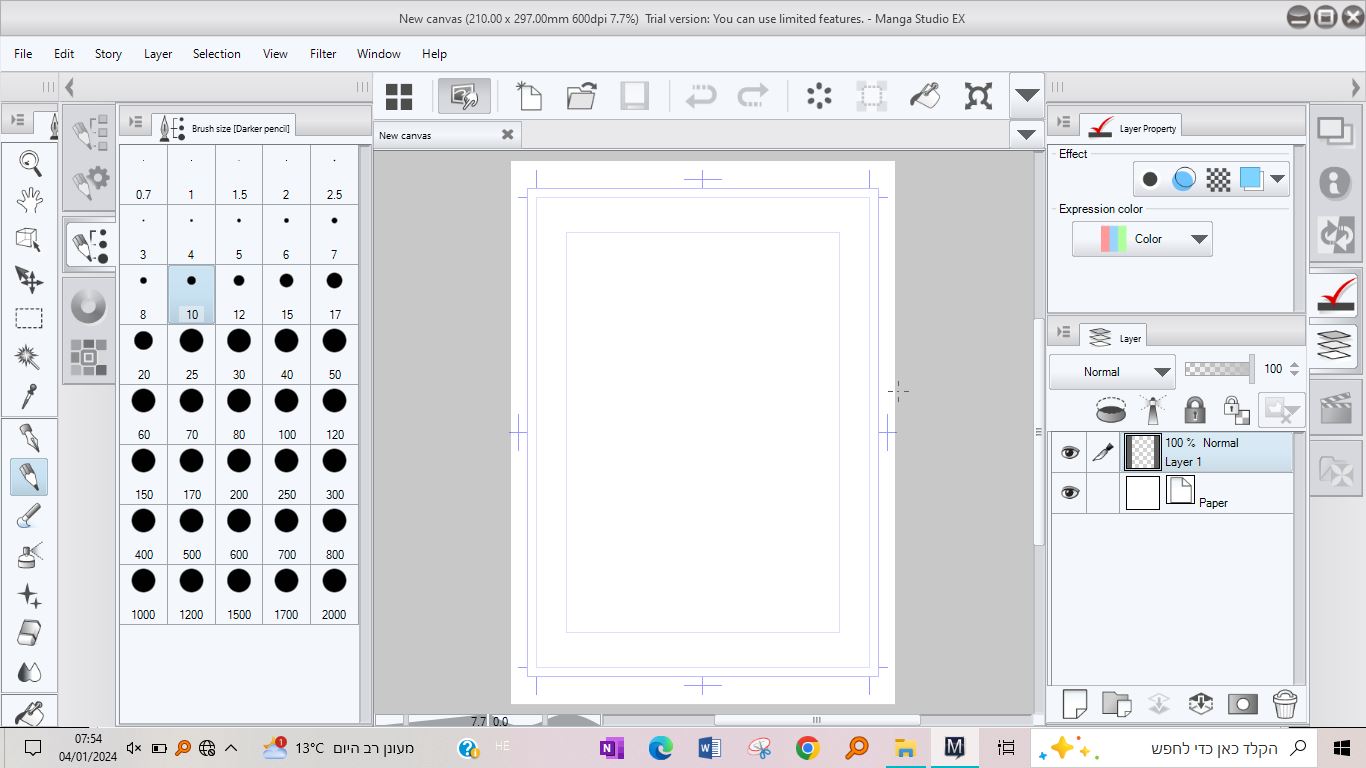Open the Normal blending mode dropdown
1366x768 pixels.
[x=1112, y=372]
